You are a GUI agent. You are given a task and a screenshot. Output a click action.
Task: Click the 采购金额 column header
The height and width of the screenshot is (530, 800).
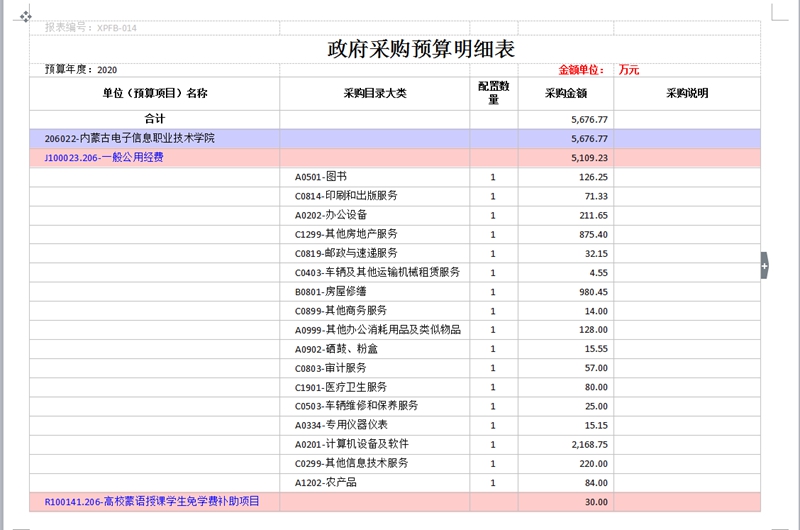(565, 93)
